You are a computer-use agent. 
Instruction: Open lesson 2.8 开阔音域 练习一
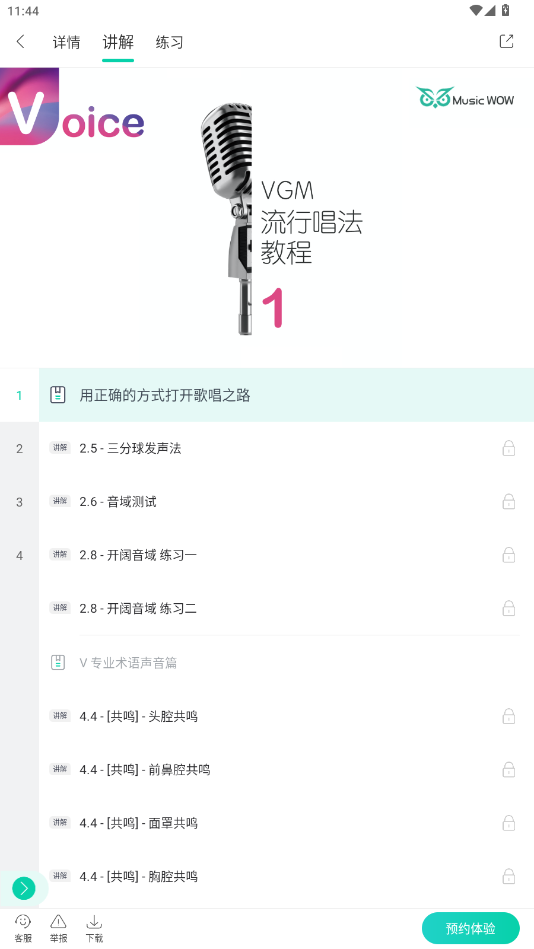[286, 555]
